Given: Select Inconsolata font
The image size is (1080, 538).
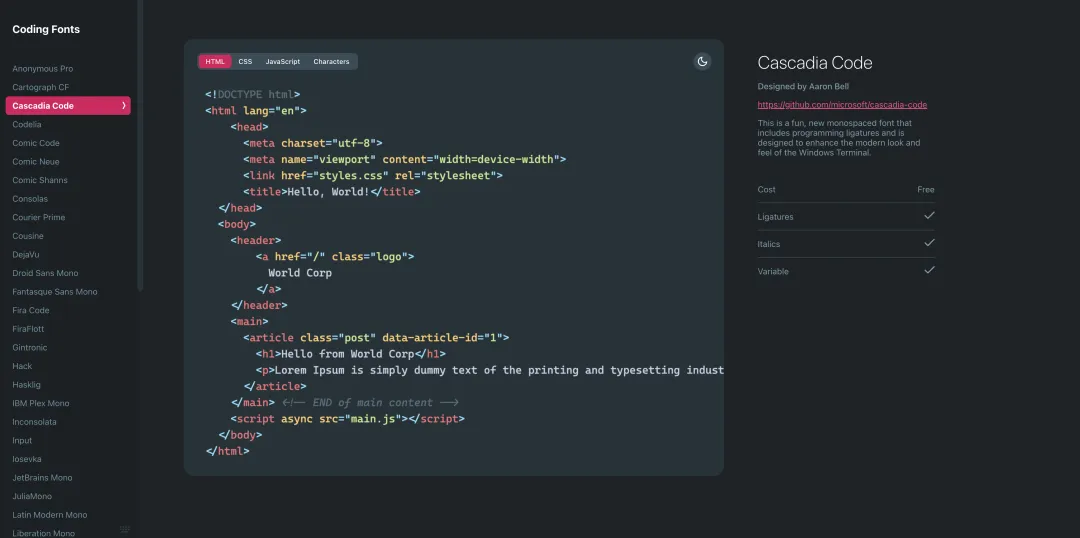Looking at the screenshot, I should 34,422.
